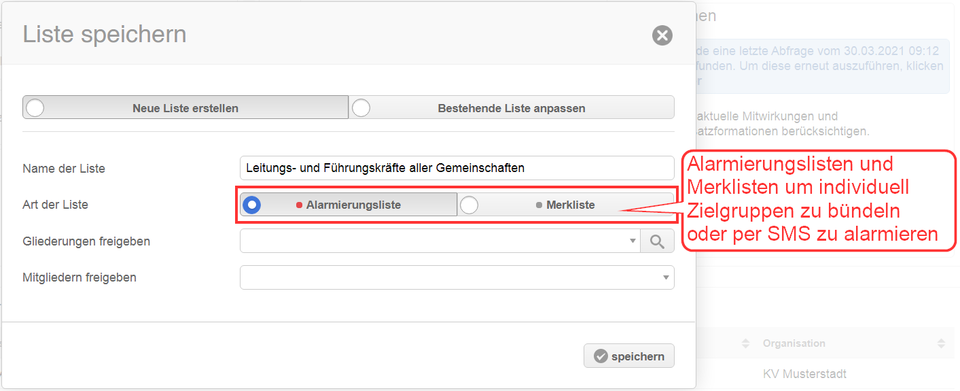Click the checkmark icon on speichern

(600, 356)
